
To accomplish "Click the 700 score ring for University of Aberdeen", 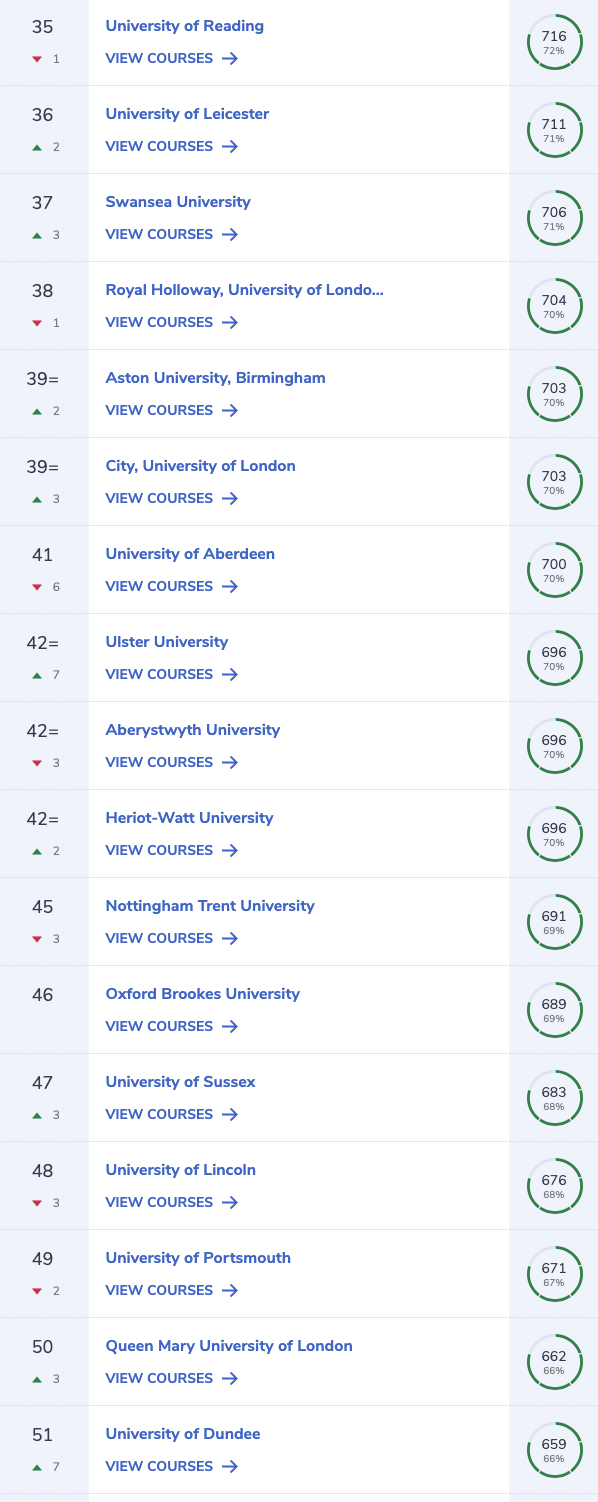I will click(554, 570).
